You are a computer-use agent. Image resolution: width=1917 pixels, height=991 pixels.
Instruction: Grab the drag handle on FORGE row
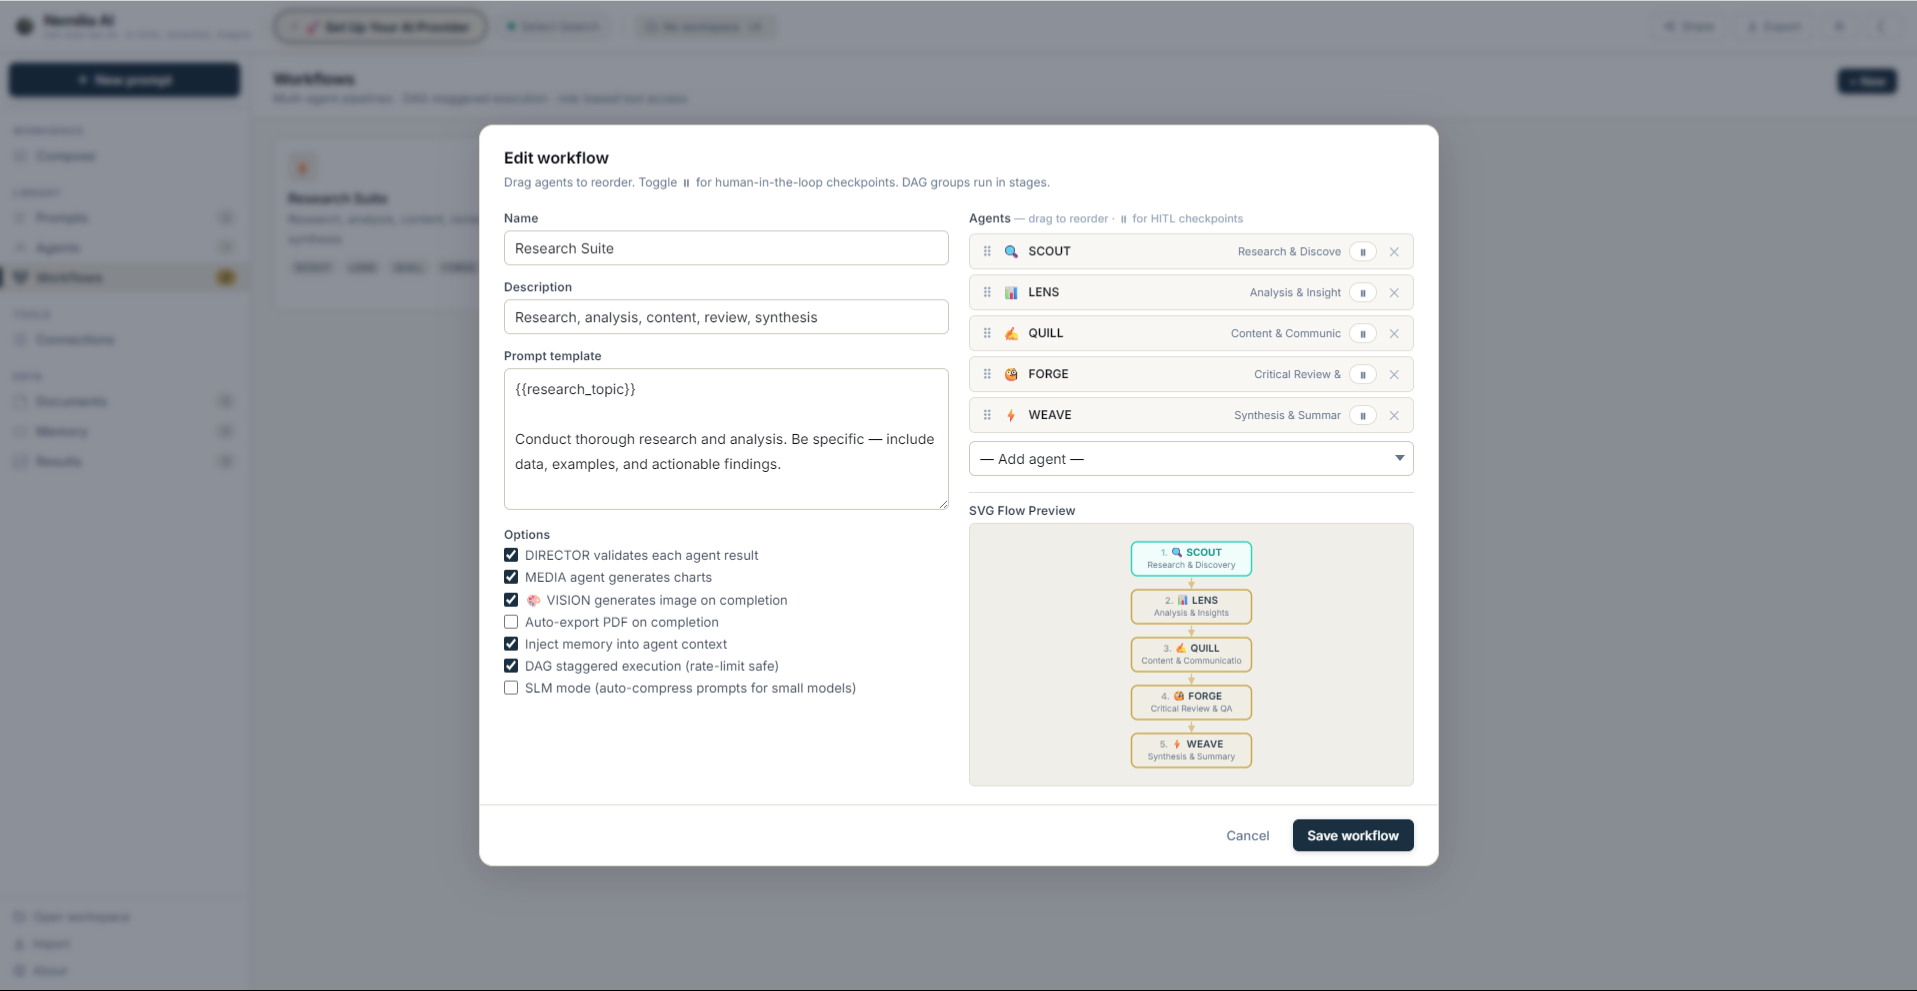(x=987, y=375)
